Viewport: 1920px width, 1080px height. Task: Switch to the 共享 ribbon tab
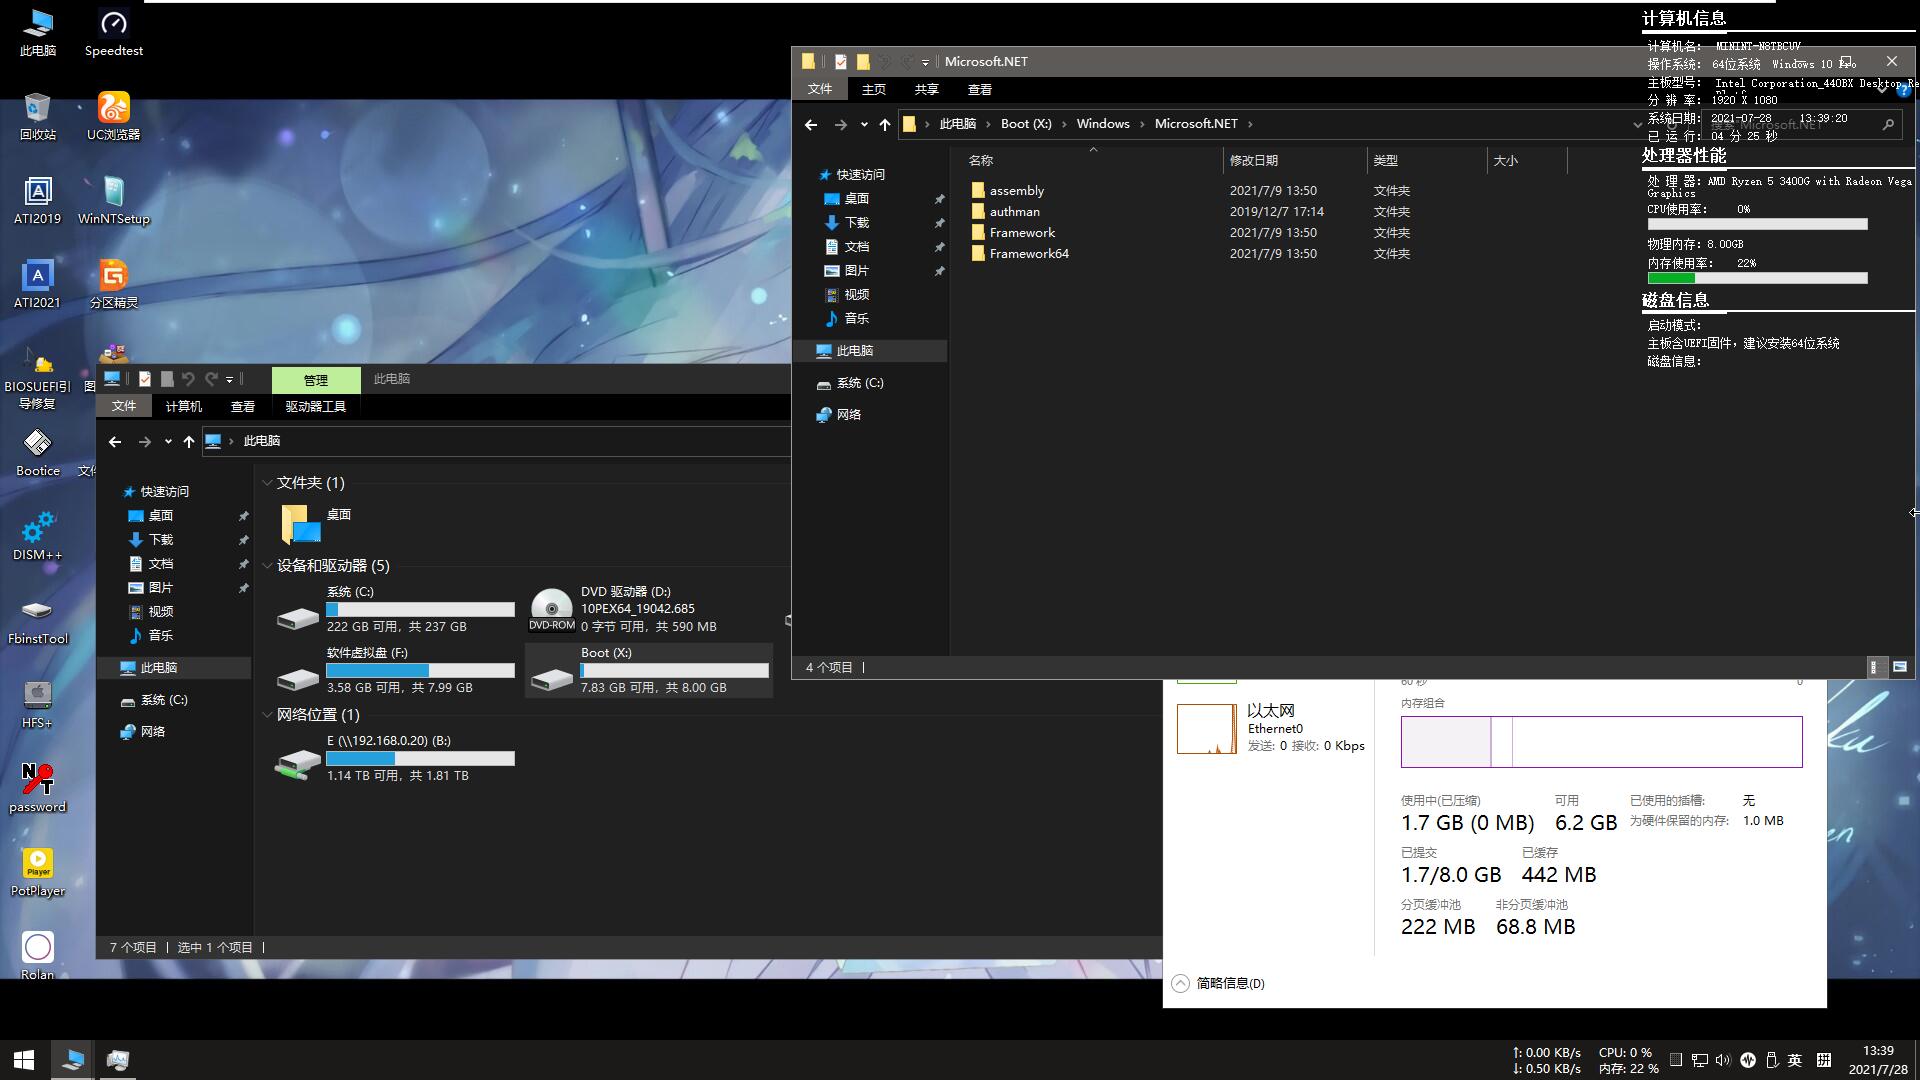(x=926, y=89)
